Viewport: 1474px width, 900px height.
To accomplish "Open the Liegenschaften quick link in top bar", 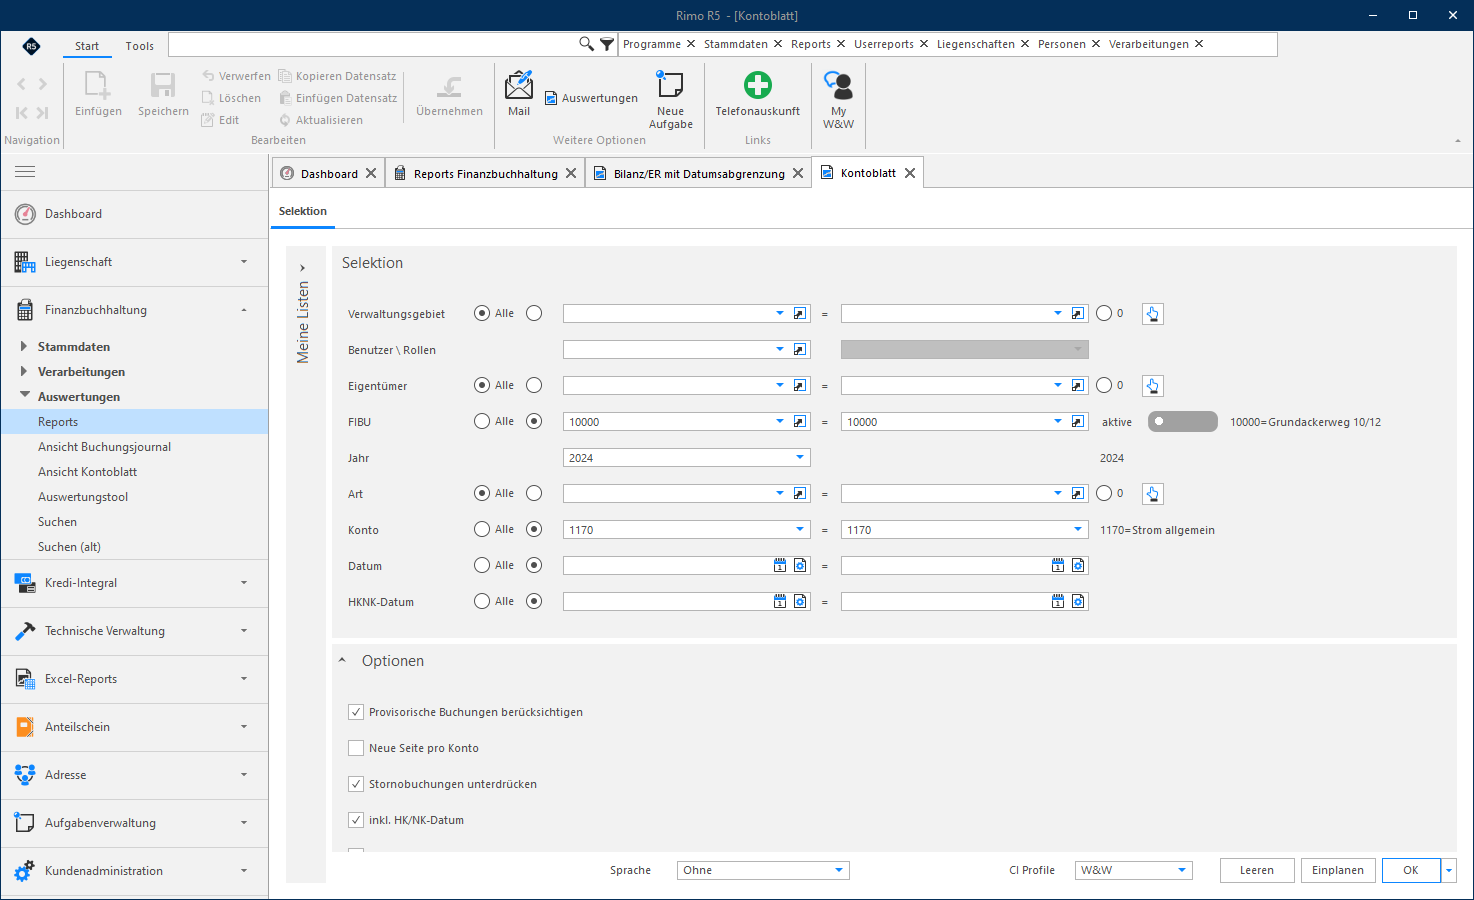I will (x=975, y=44).
